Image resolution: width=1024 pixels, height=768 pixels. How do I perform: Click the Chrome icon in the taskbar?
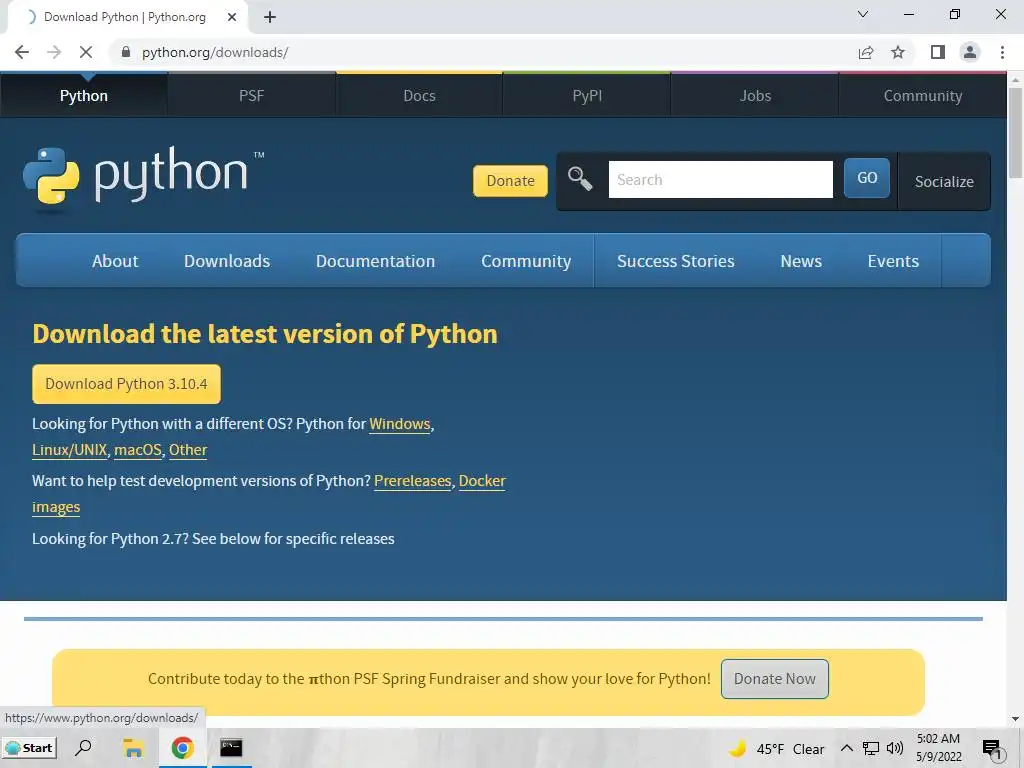click(183, 748)
